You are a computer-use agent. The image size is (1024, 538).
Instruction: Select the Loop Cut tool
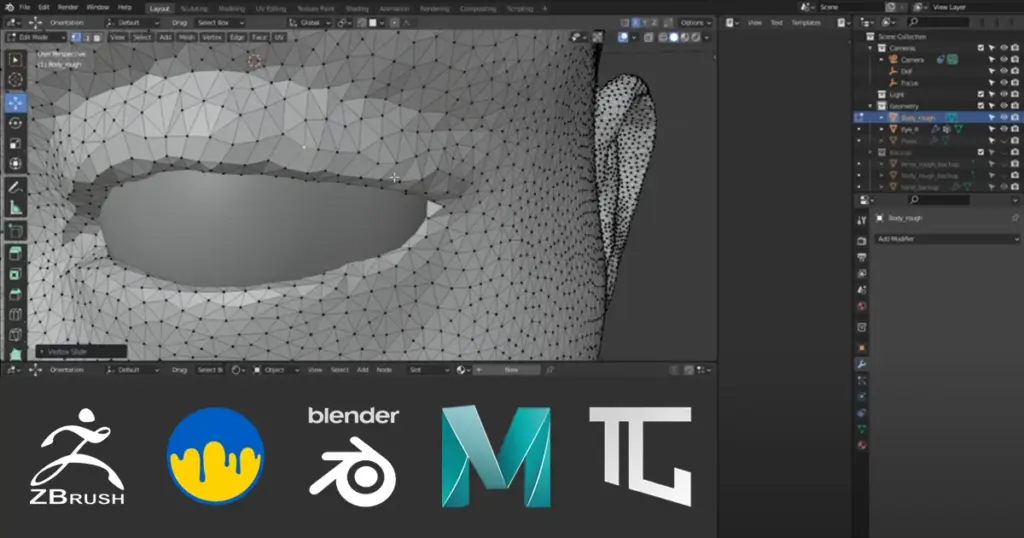tap(16, 315)
